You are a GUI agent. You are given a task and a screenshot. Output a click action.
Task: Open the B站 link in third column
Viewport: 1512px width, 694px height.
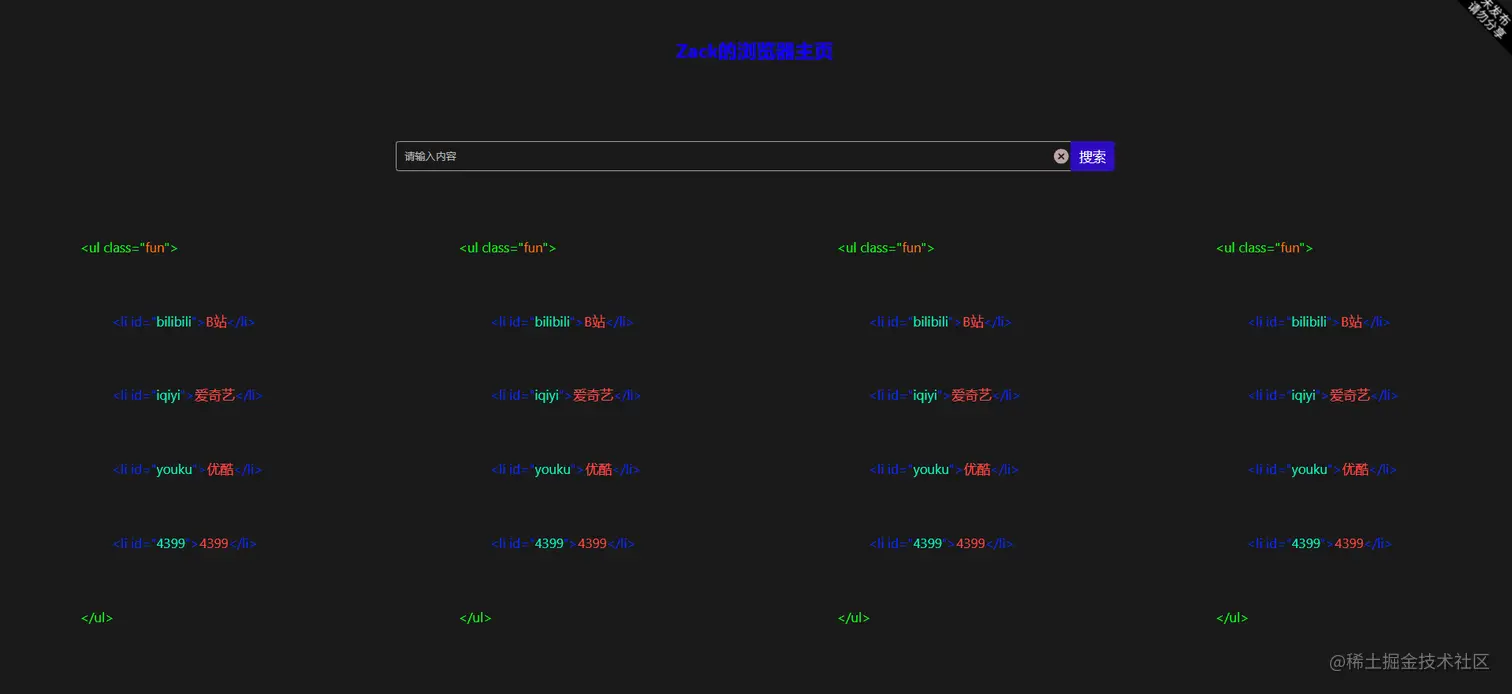click(x=973, y=322)
